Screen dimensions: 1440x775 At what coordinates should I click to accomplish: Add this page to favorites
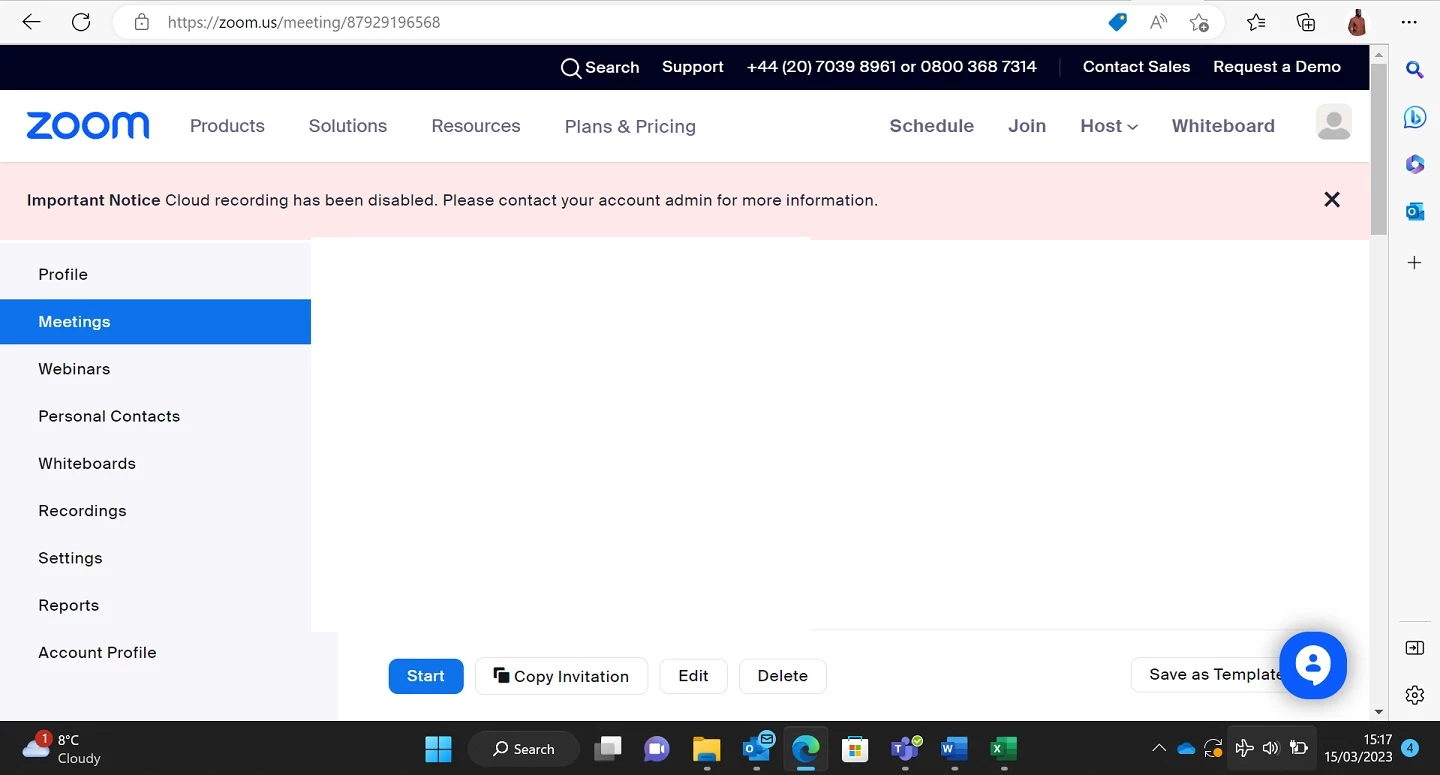tap(1199, 22)
